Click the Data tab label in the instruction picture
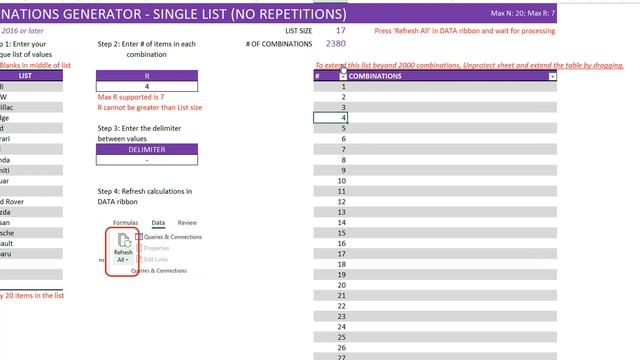The image size is (640, 360). tap(158, 223)
